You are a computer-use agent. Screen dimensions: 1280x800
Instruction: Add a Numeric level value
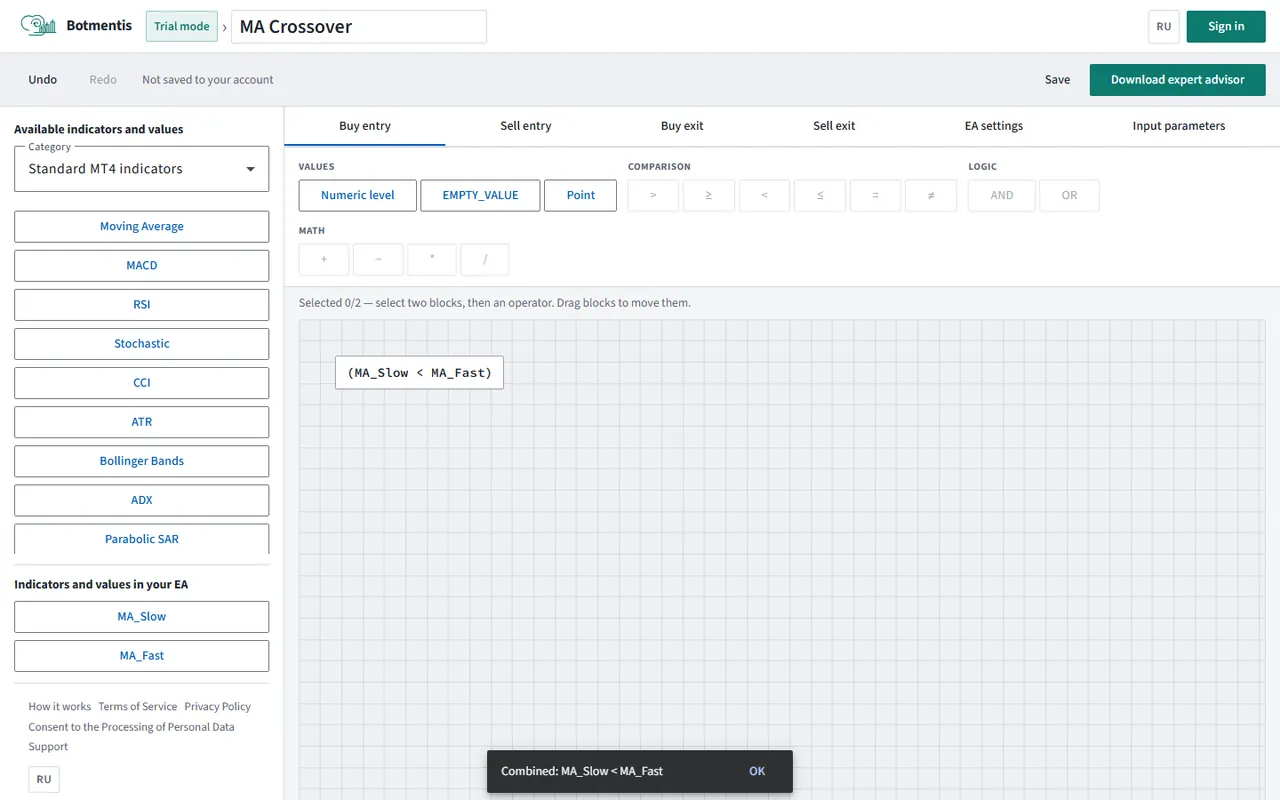click(x=358, y=195)
